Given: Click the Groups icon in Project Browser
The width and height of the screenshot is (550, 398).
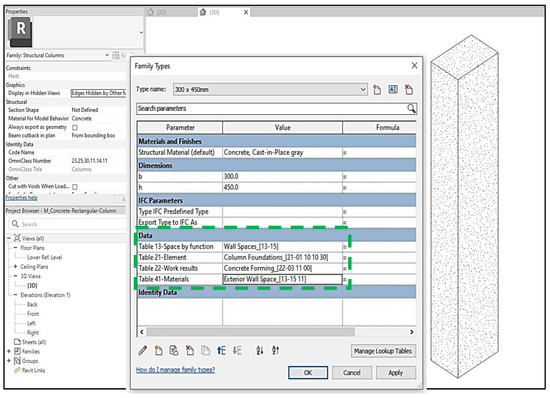Looking at the screenshot, I should pos(17,360).
